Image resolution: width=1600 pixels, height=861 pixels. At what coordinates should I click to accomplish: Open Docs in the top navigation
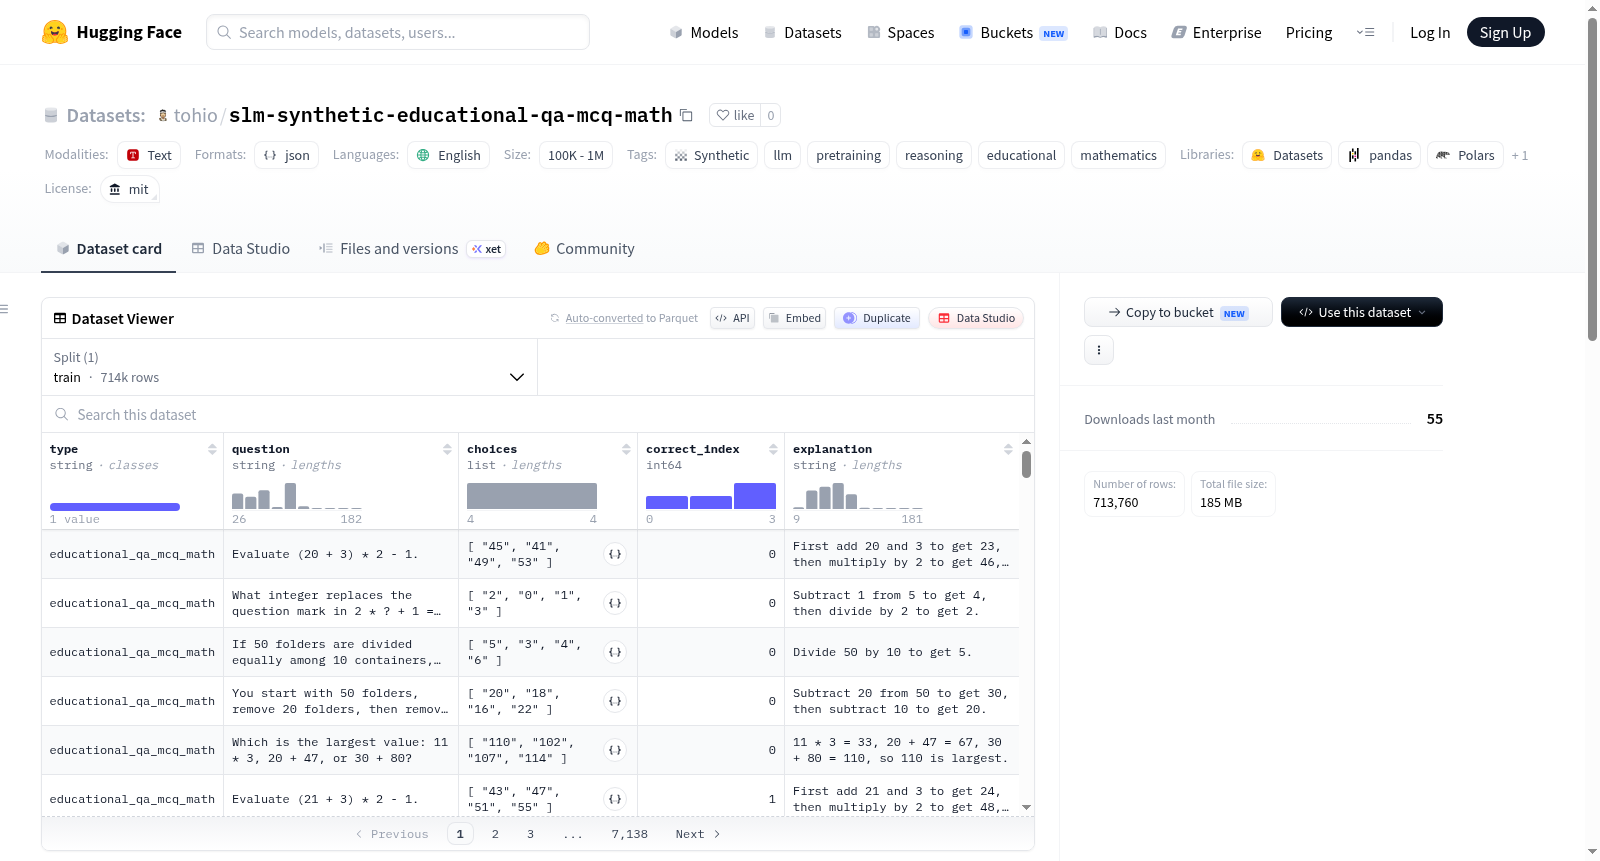[x=1119, y=32]
